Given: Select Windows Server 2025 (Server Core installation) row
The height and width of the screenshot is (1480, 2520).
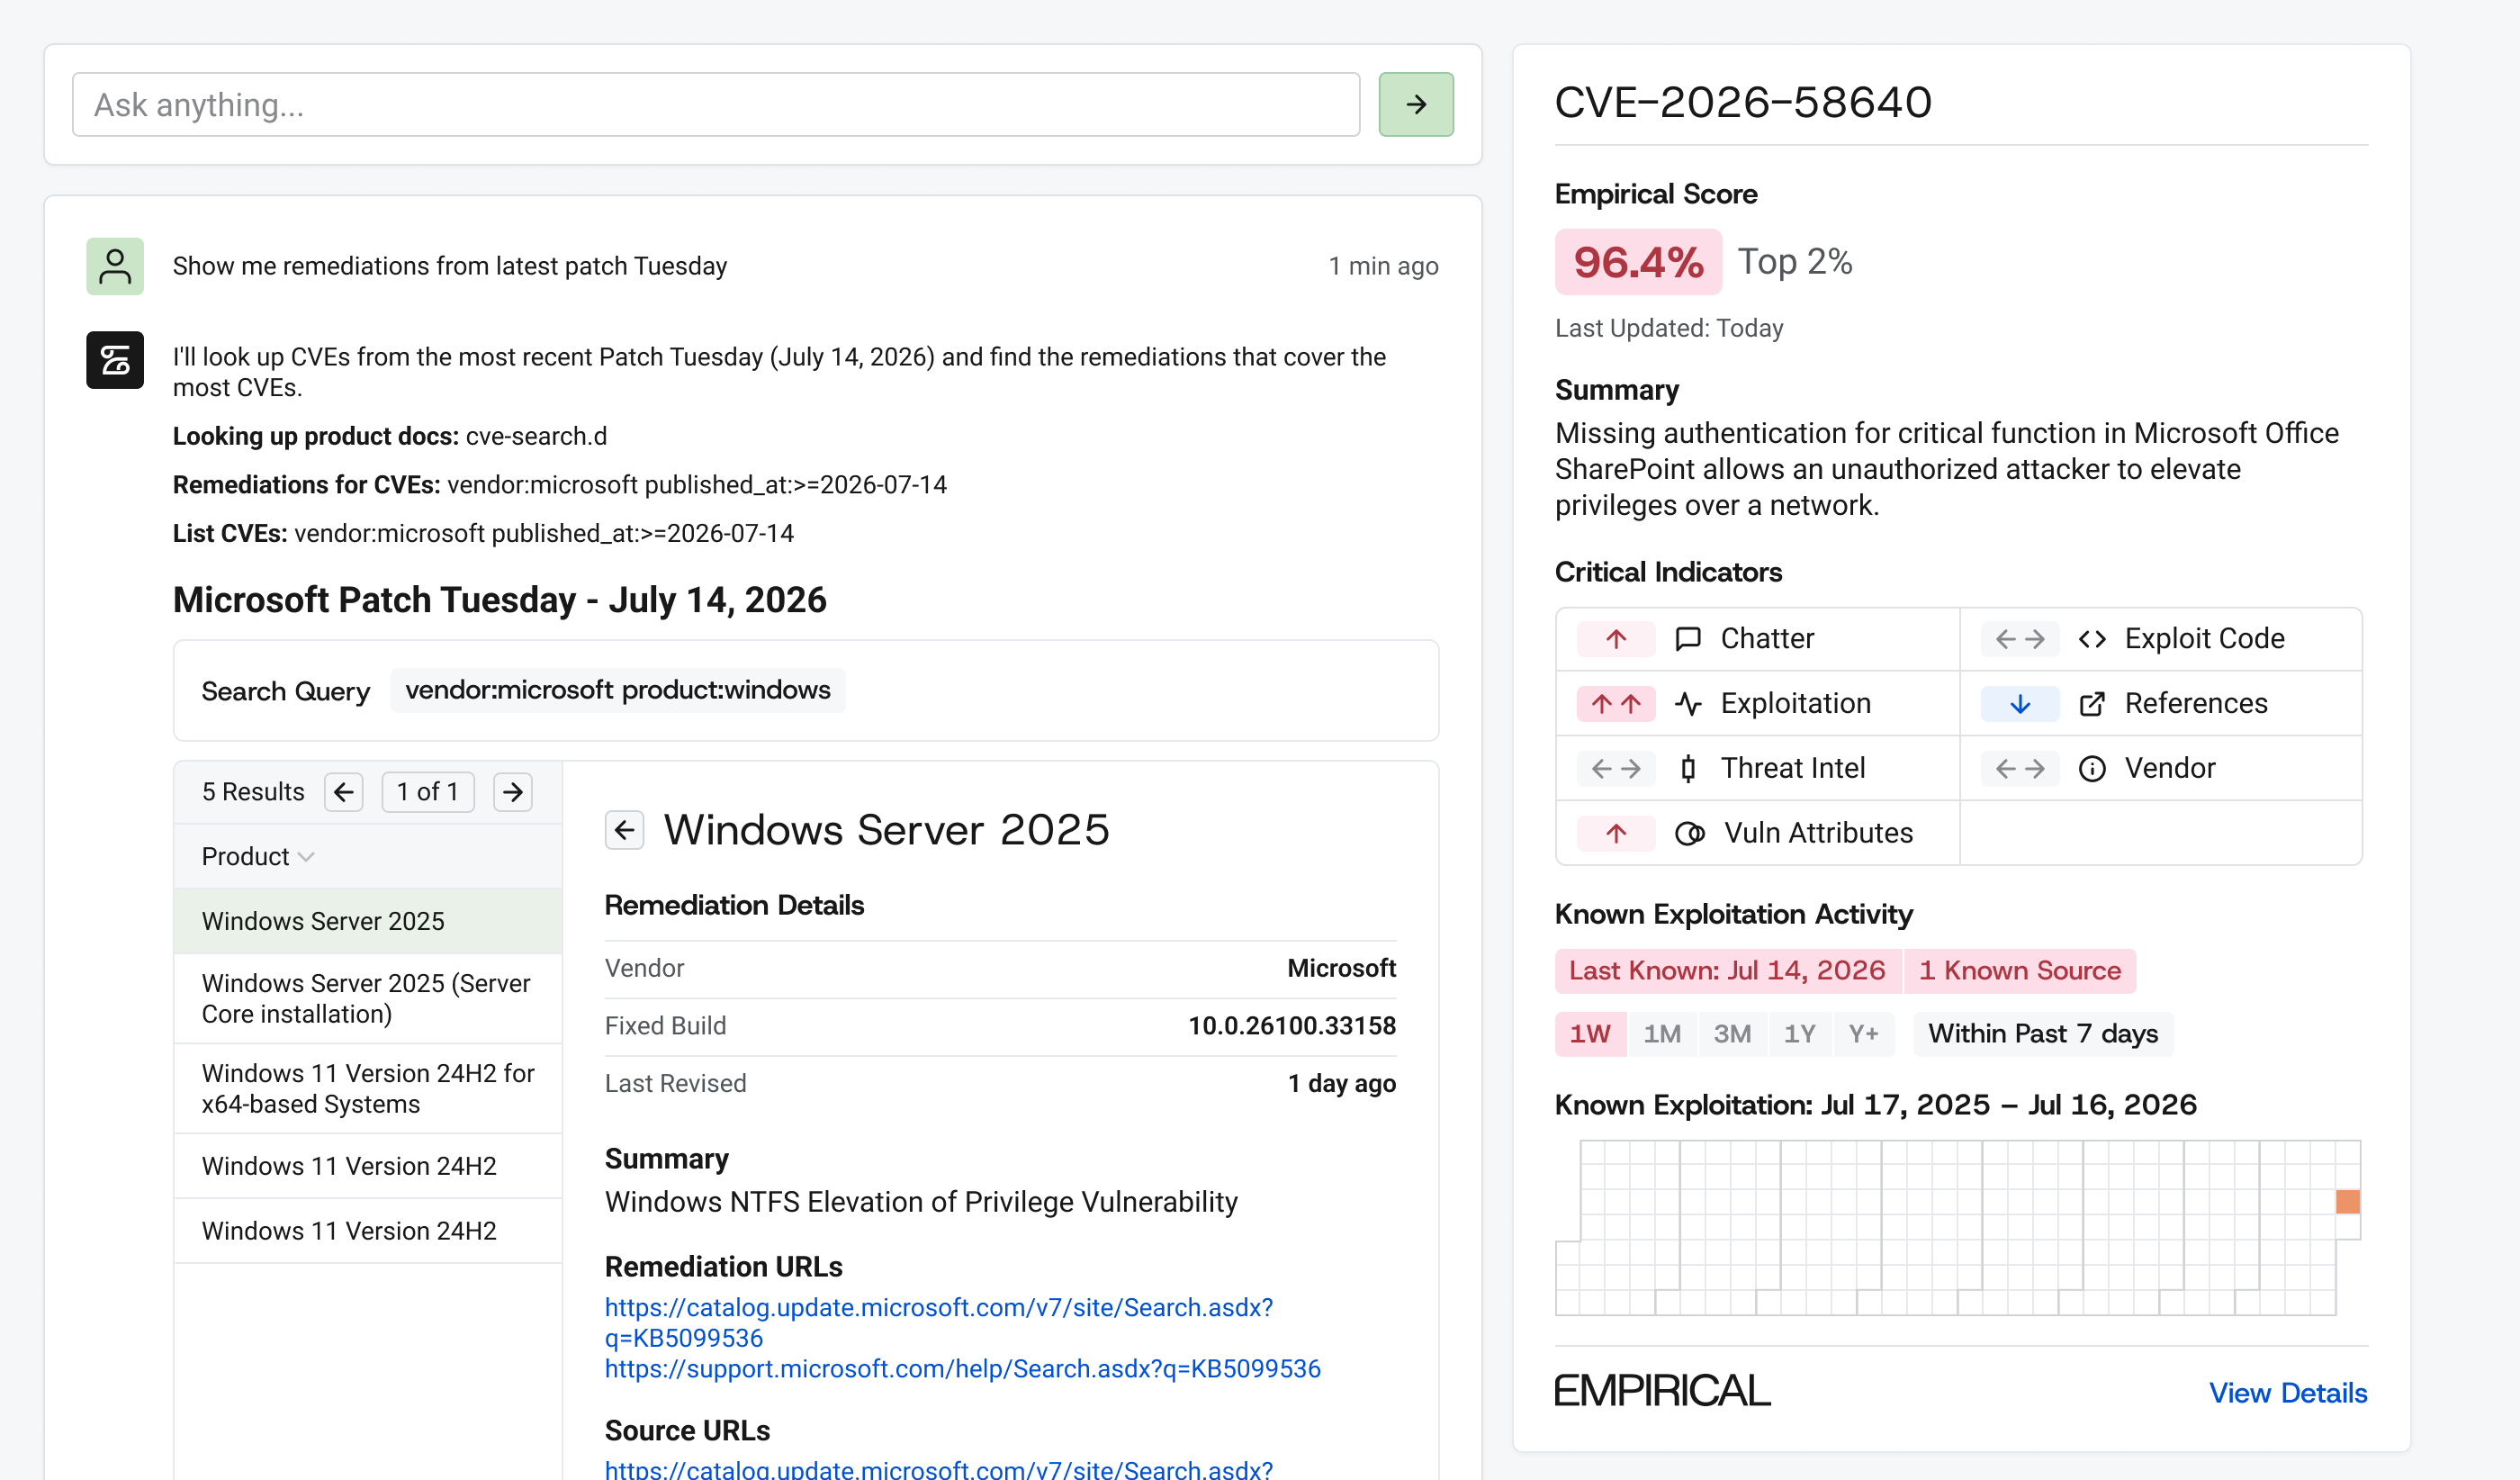Looking at the screenshot, I should (x=368, y=999).
